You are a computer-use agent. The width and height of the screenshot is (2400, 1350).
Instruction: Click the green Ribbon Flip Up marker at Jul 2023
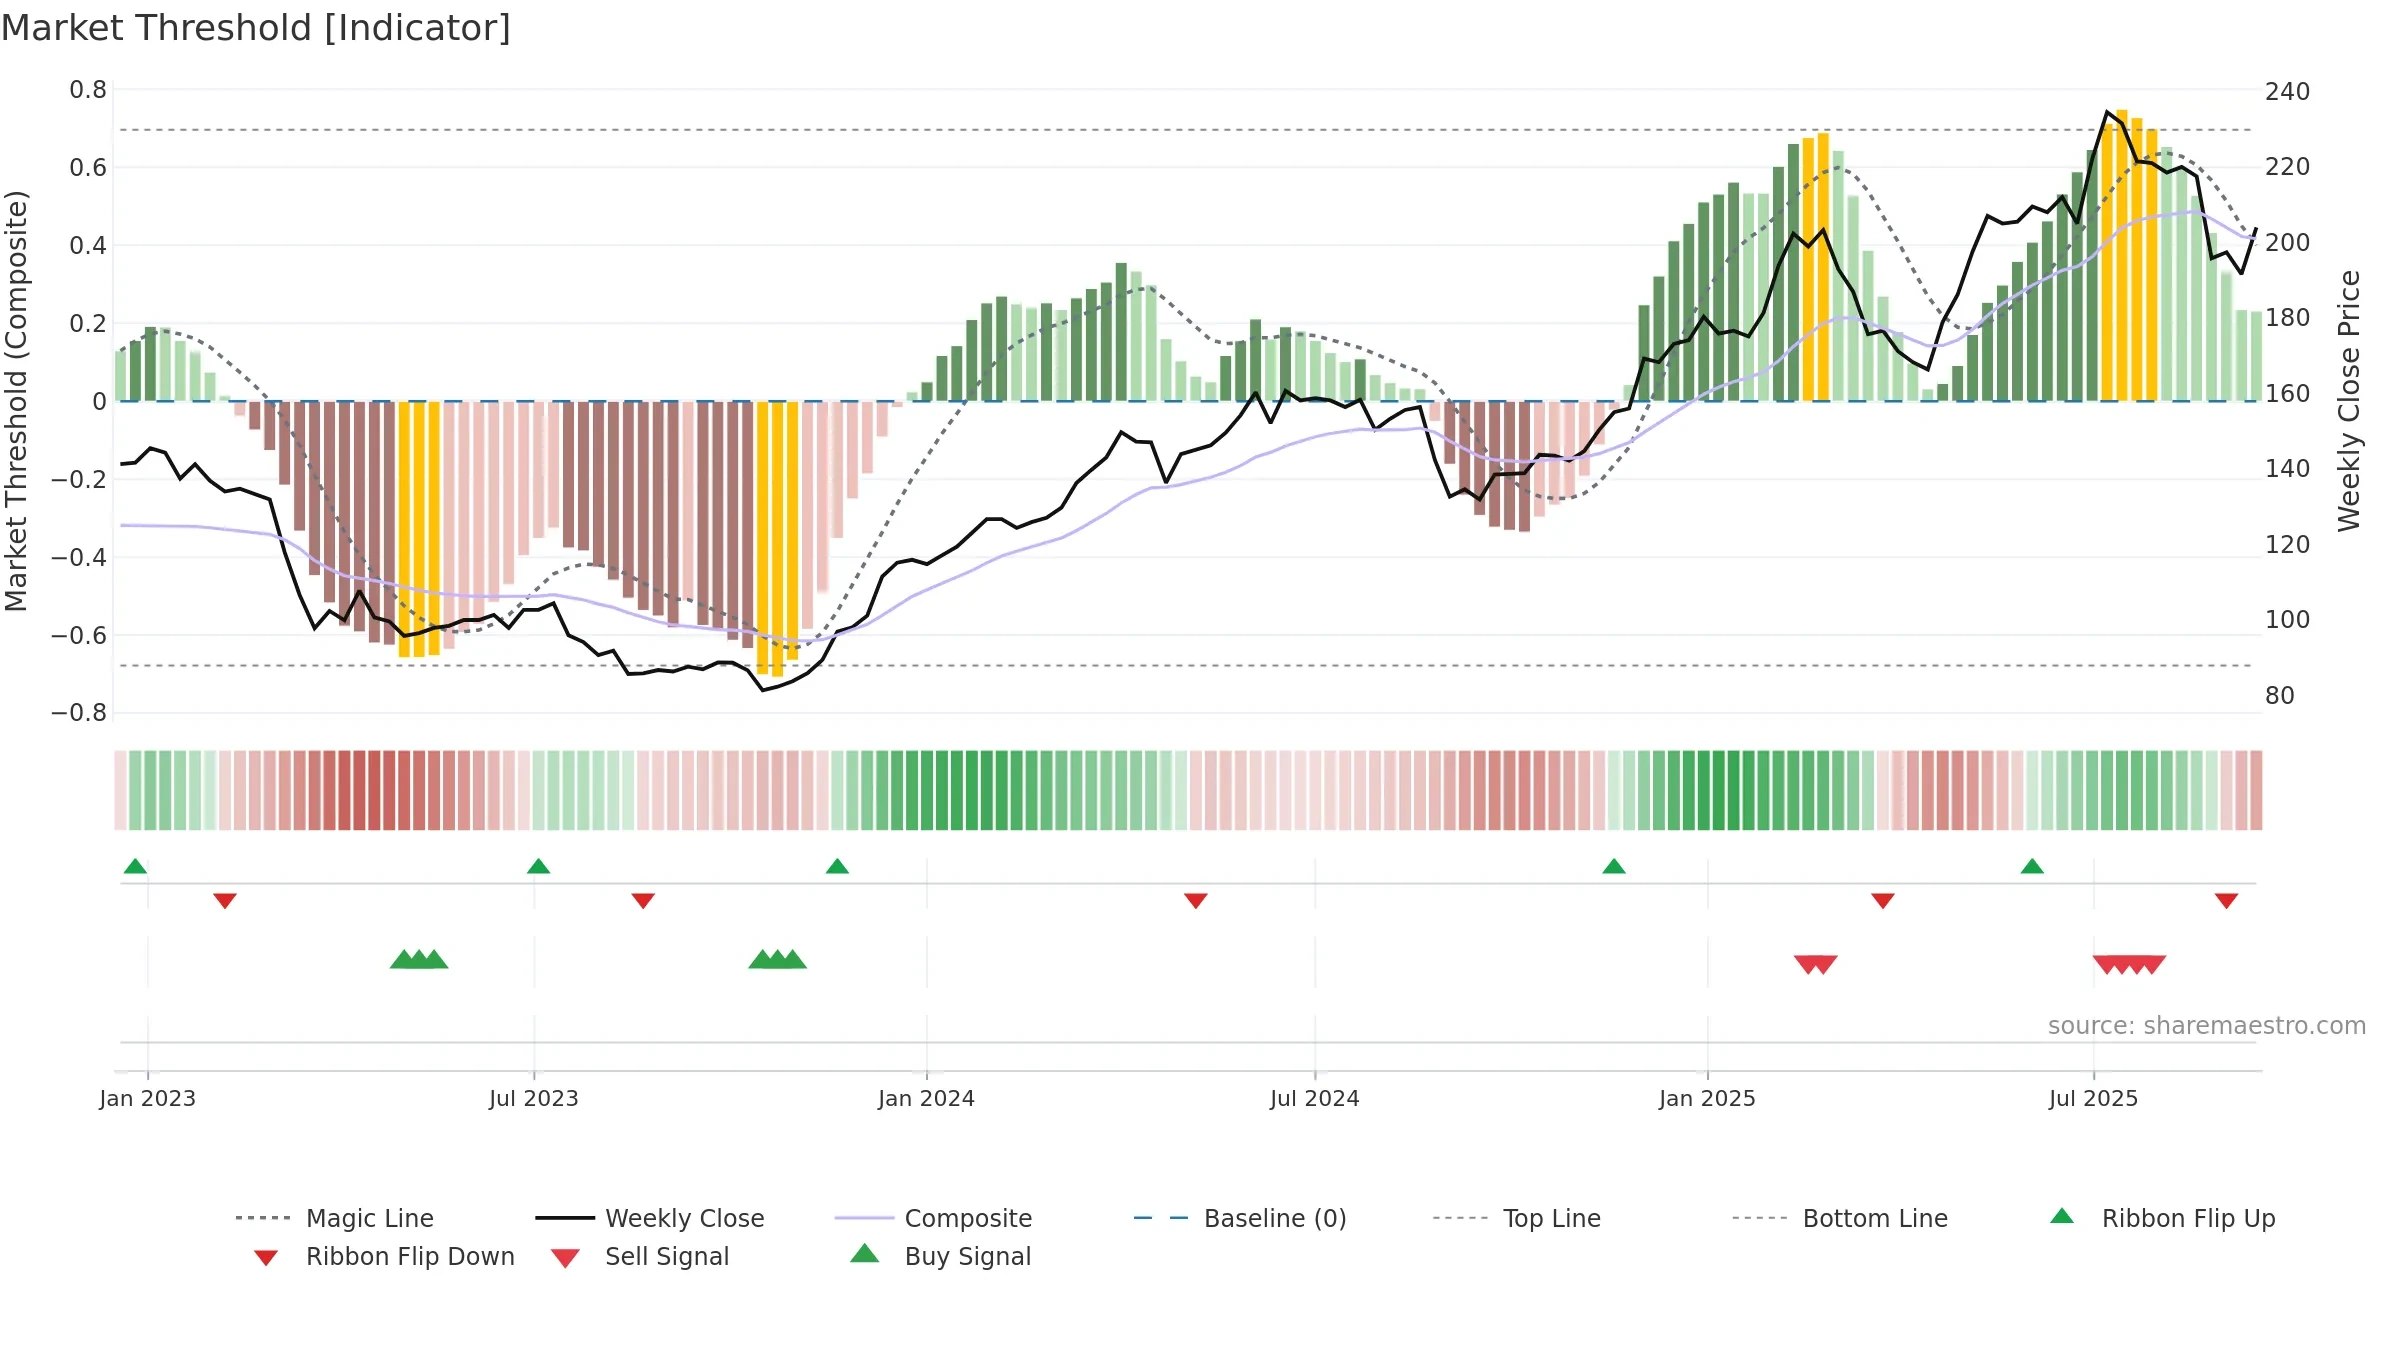(x=538, y=866)
